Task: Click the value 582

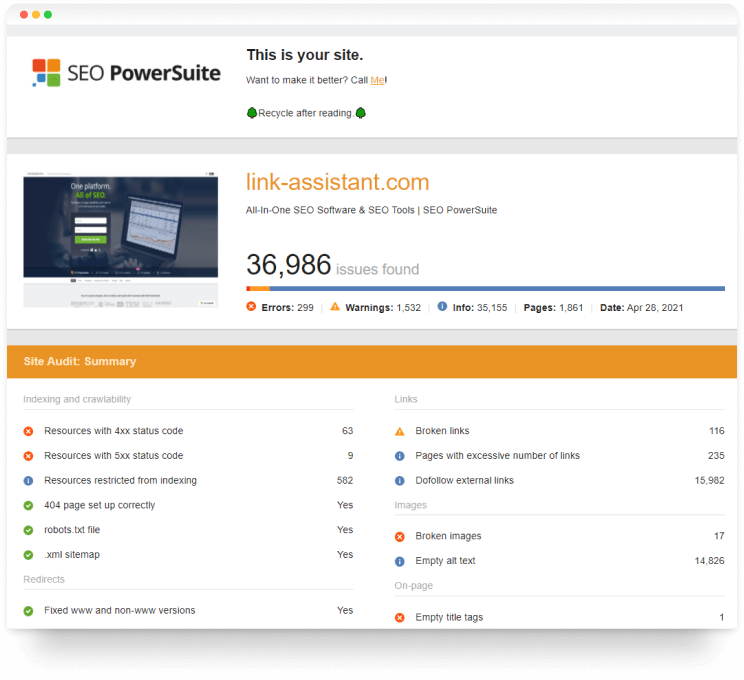Action: tap(345, 480)
